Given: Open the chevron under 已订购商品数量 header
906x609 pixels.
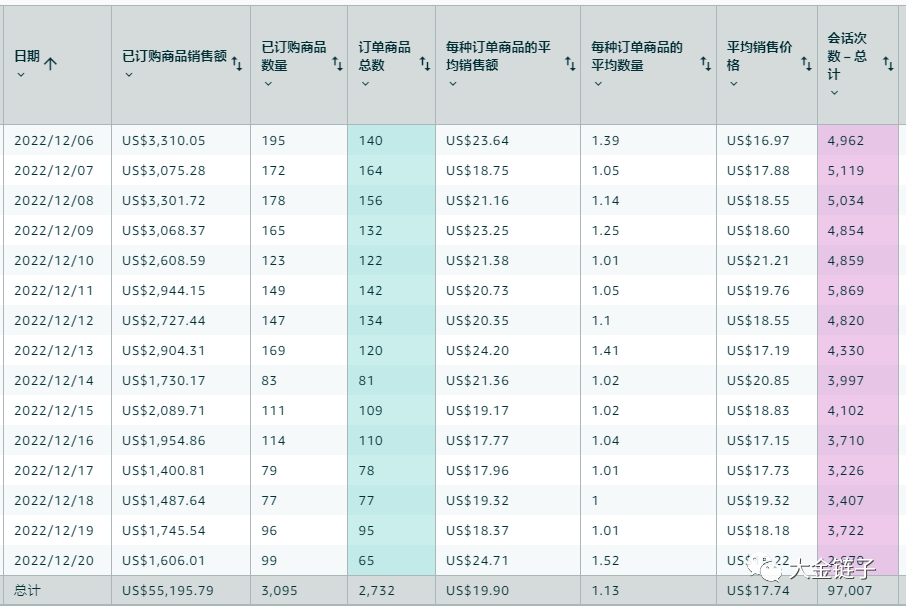Looking at the screenshot, I should point(268,84).
